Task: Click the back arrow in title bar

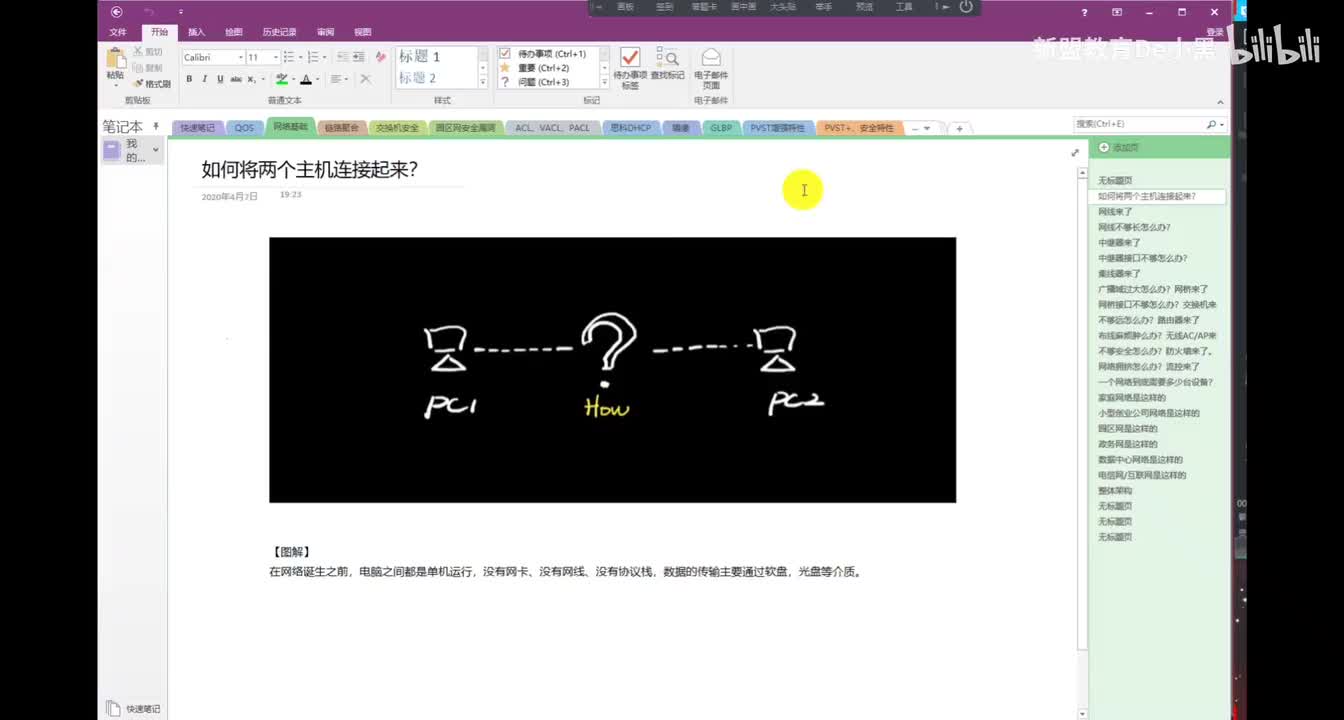Action: pos(117,12)
